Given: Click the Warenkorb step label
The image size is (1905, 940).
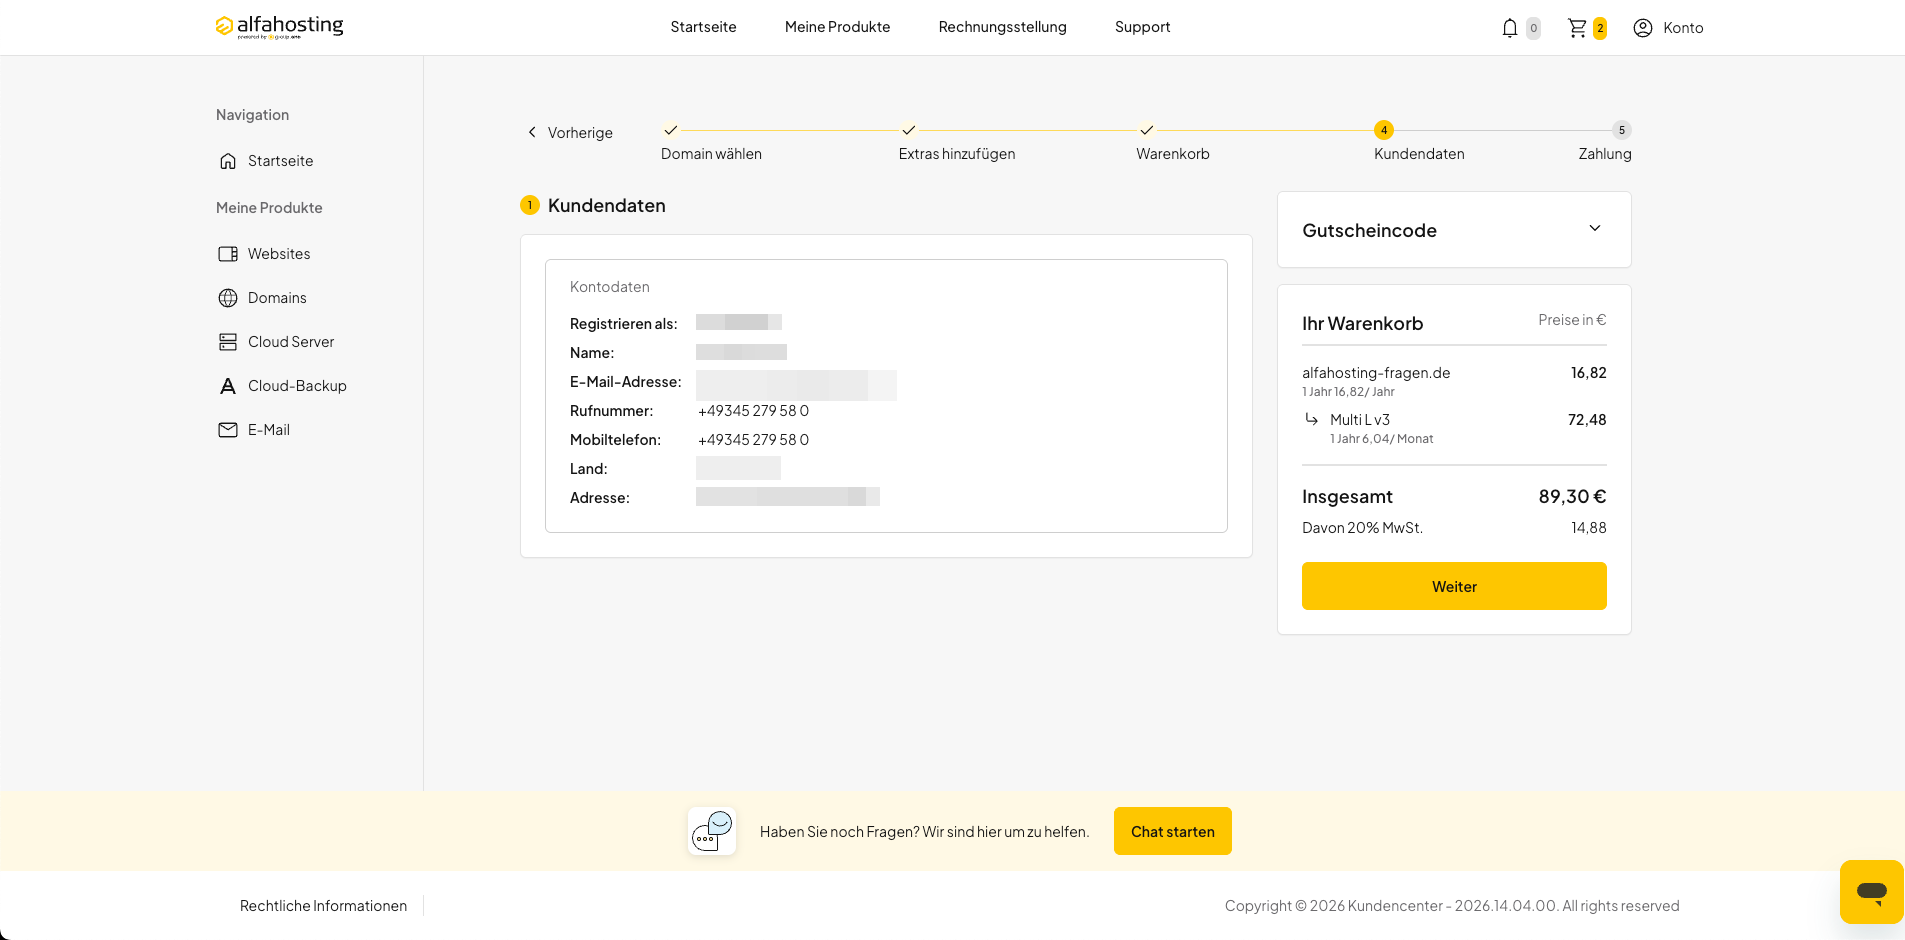Looking at the screenshot, I should coord(1173,154).
